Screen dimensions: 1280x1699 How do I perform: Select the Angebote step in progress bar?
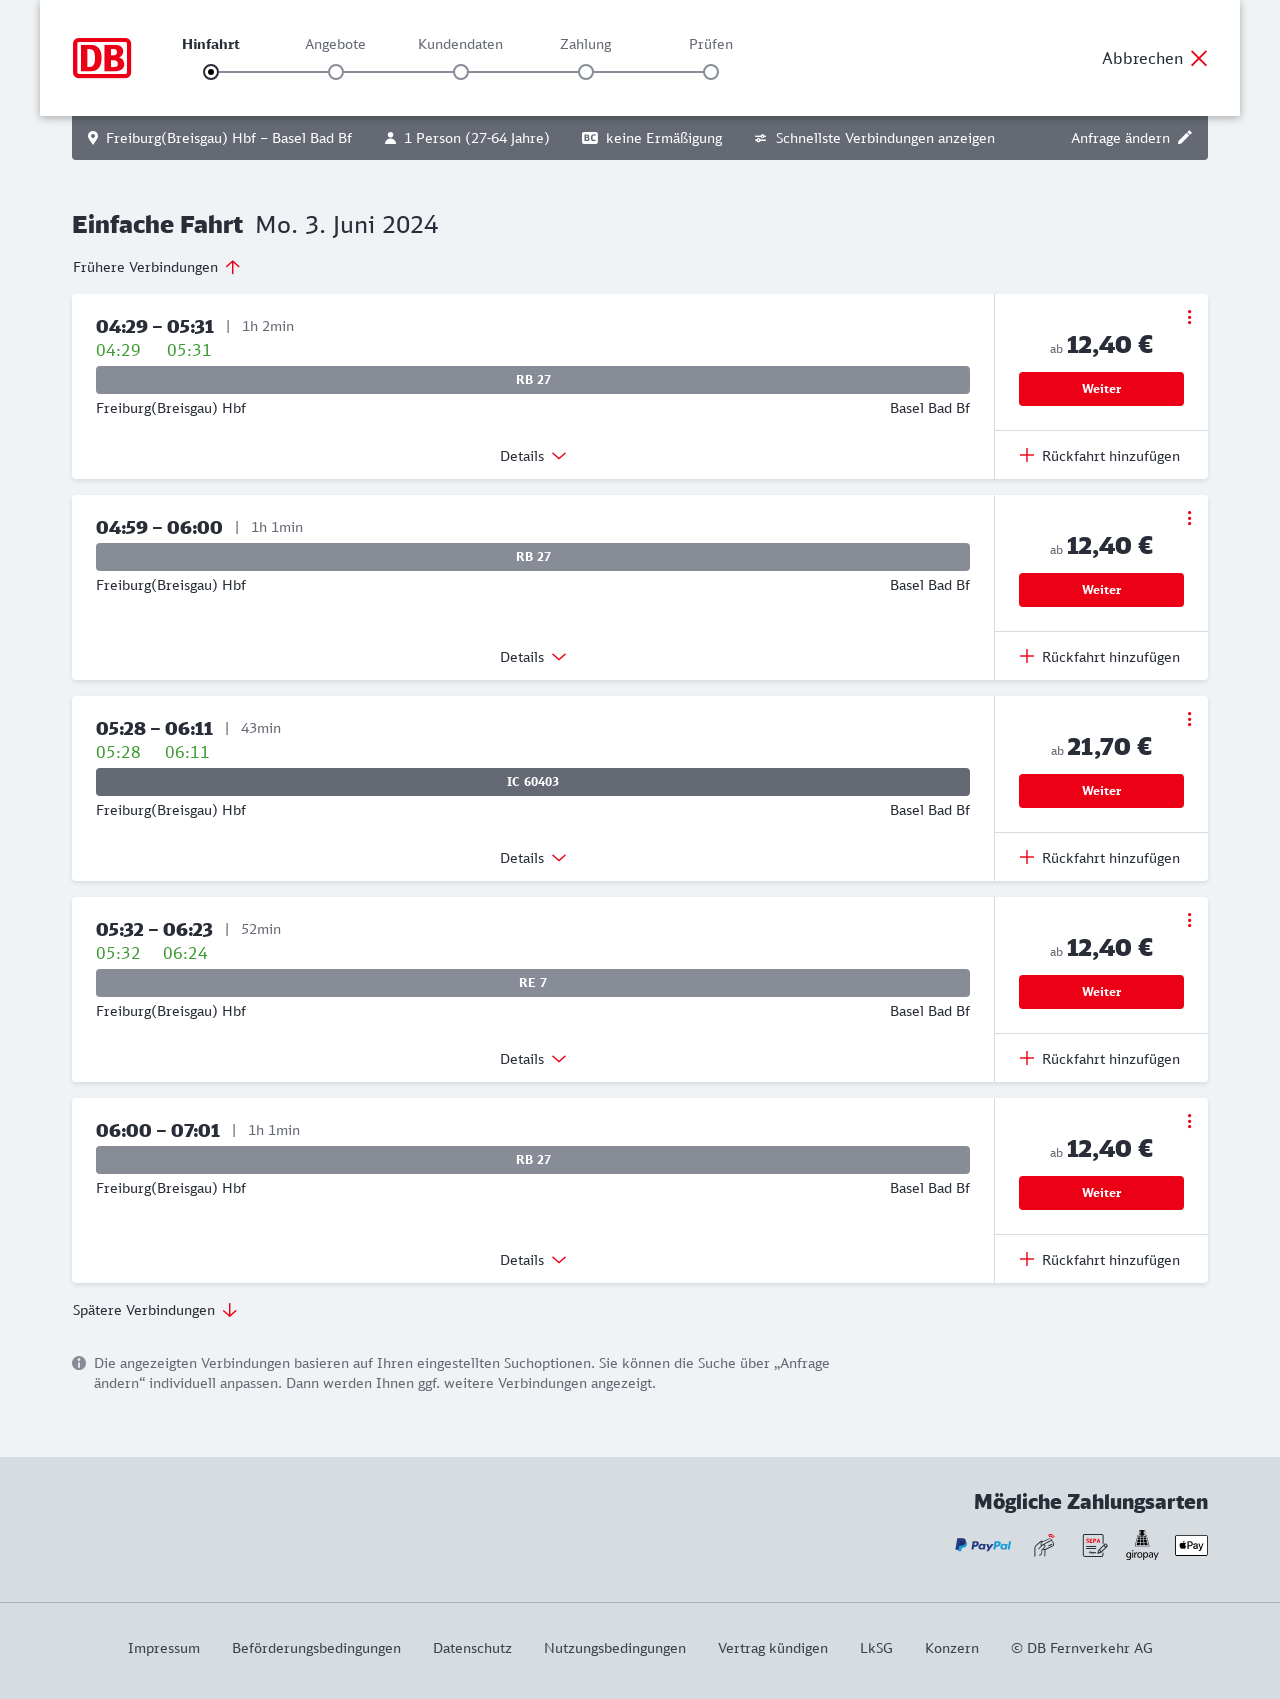[x=336, y=72]
